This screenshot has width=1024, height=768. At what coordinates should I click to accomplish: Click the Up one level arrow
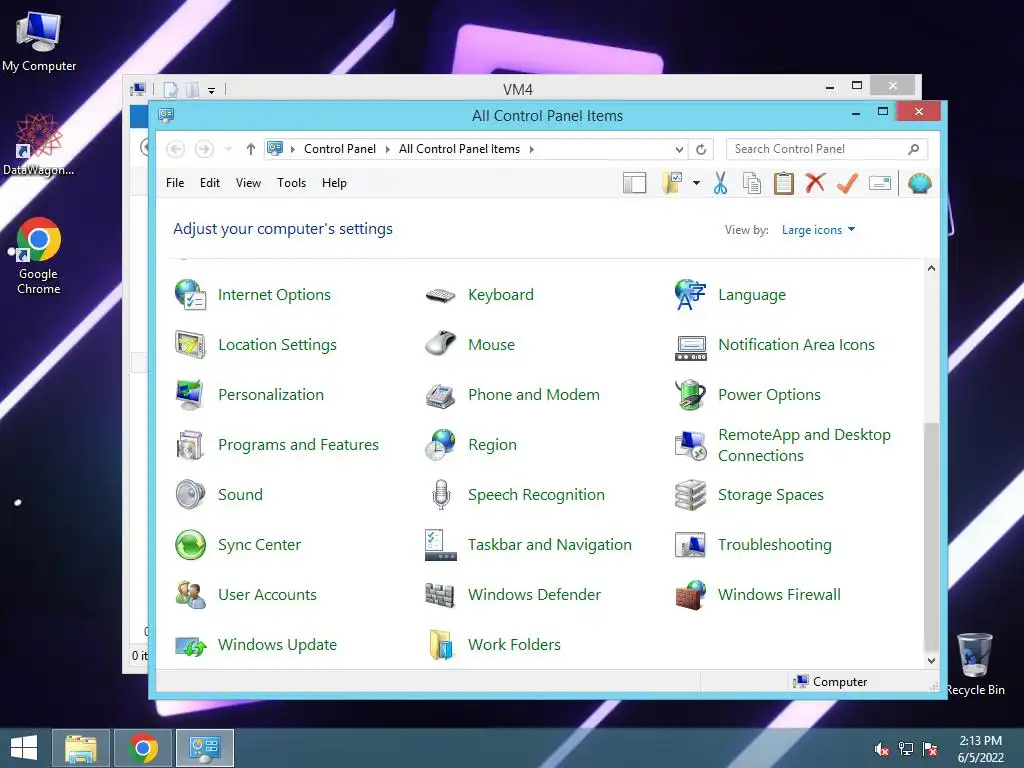[251, 149]
